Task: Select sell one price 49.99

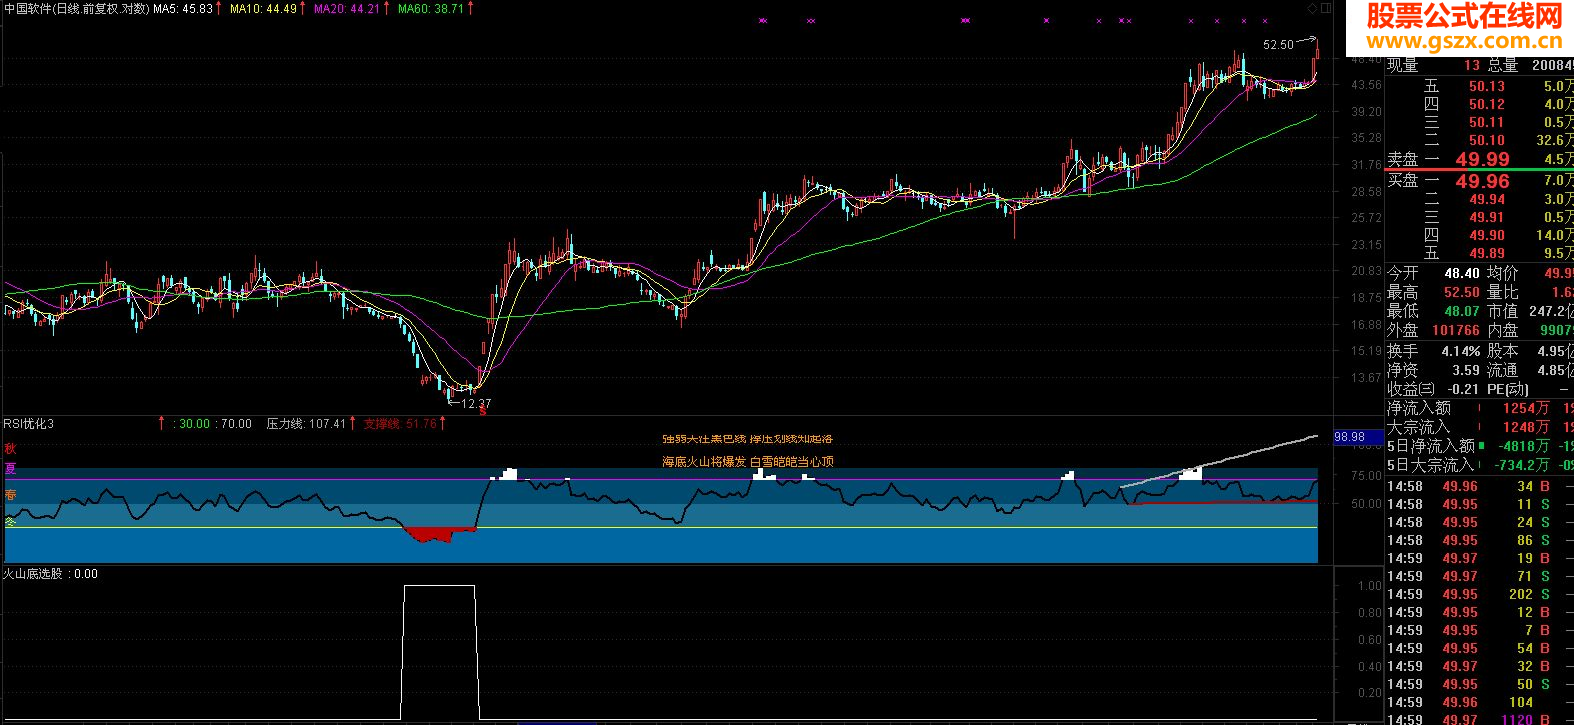Action: 1482,159
